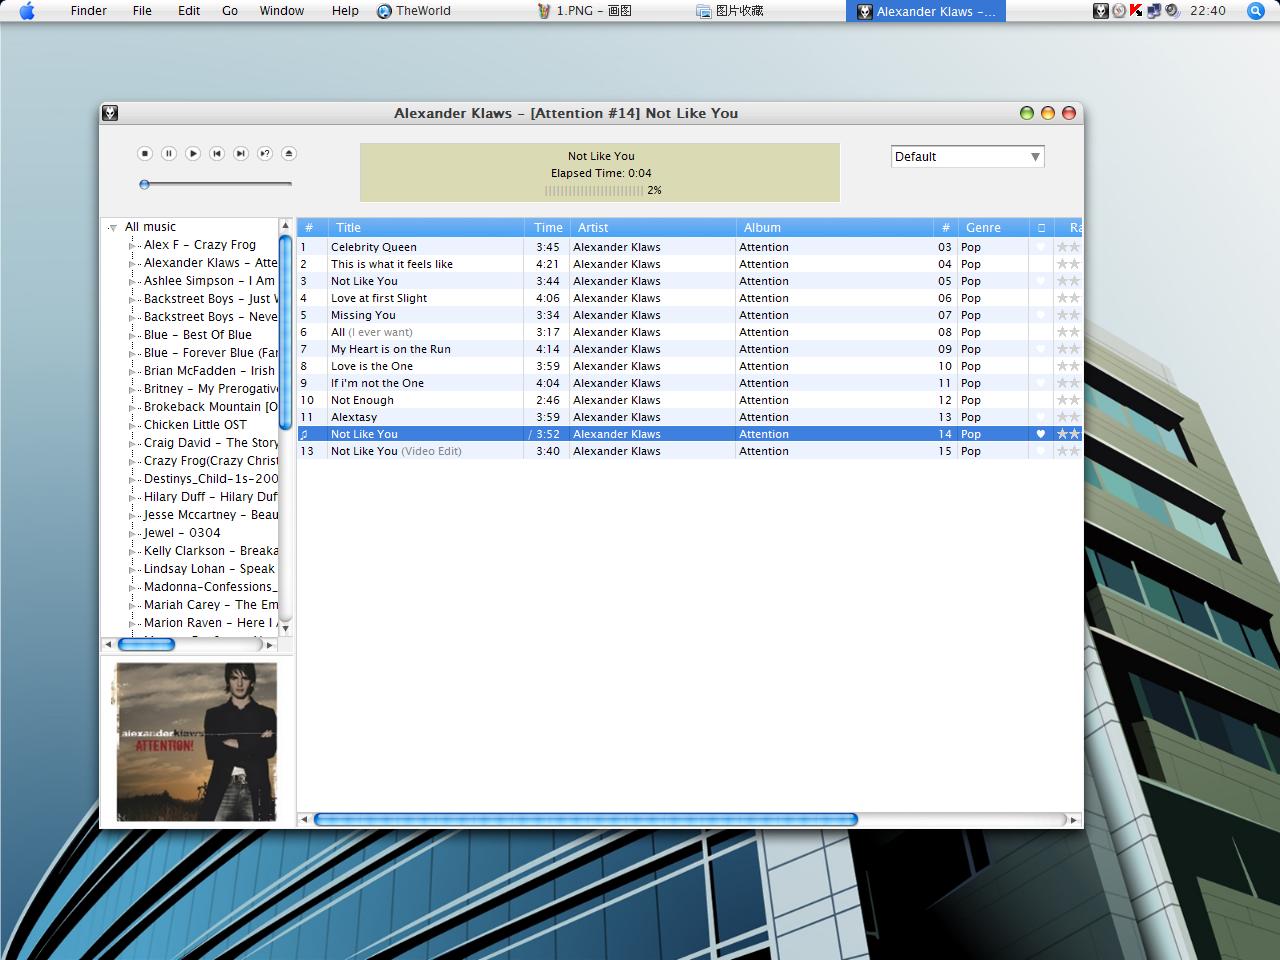Viewport: 1280px width, 960px height.
Task: Open the Window menu
Action: coord(282,11)
